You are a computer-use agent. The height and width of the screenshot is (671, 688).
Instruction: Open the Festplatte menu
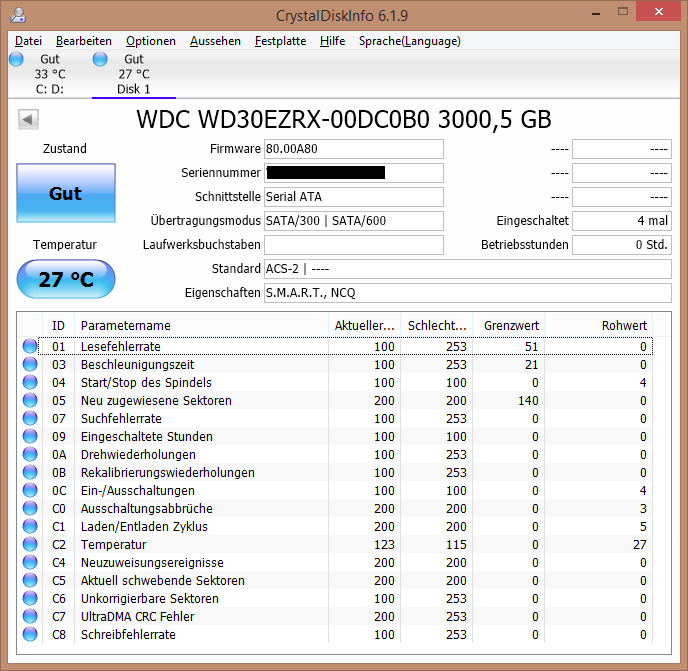click(x=280, y=41)
